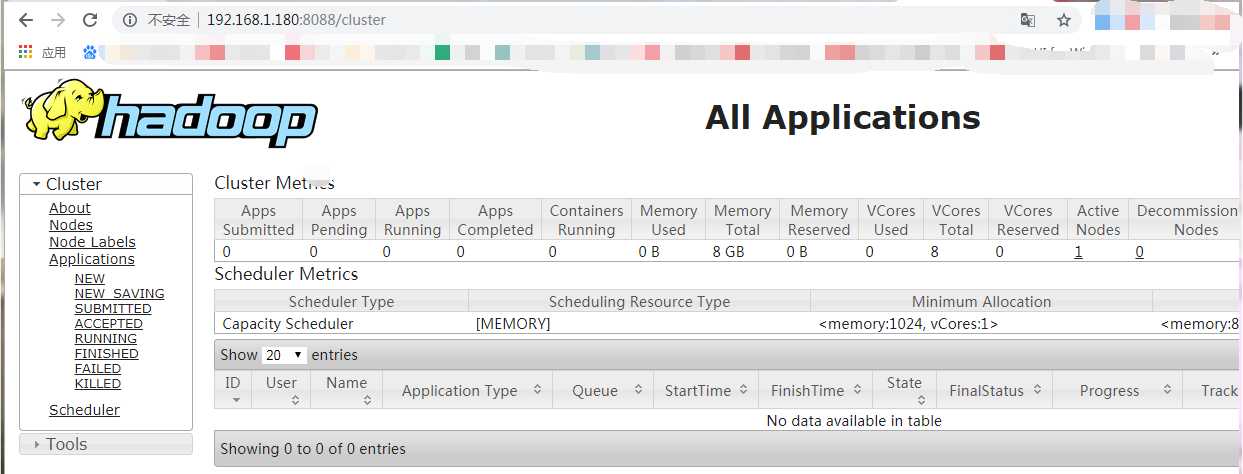Click the Memory Reserved header

819,220
